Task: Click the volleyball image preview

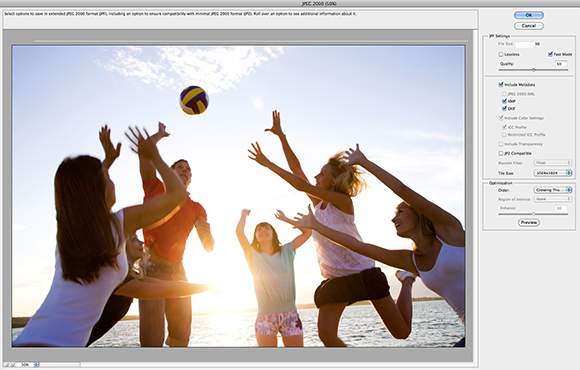Action: click(239, 196)
